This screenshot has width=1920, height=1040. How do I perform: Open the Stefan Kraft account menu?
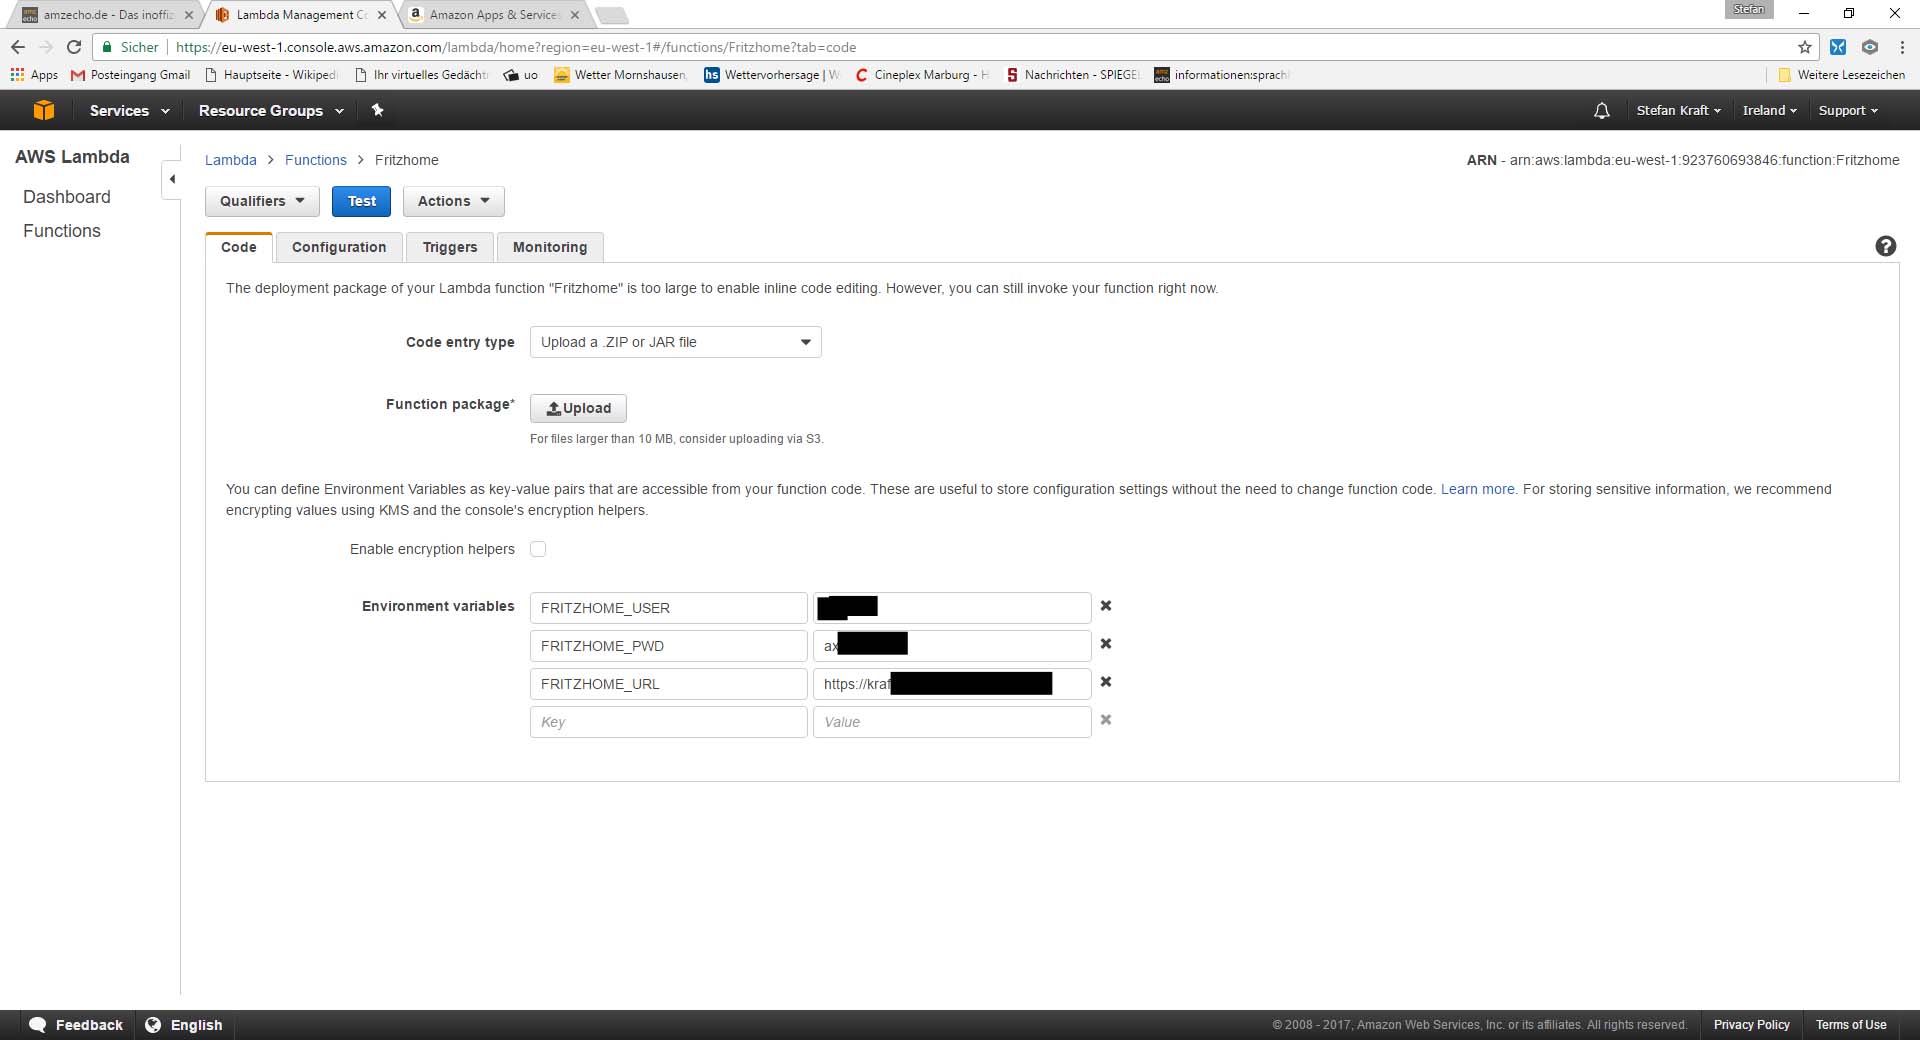pyautogui.click(x=1679, y=110)
